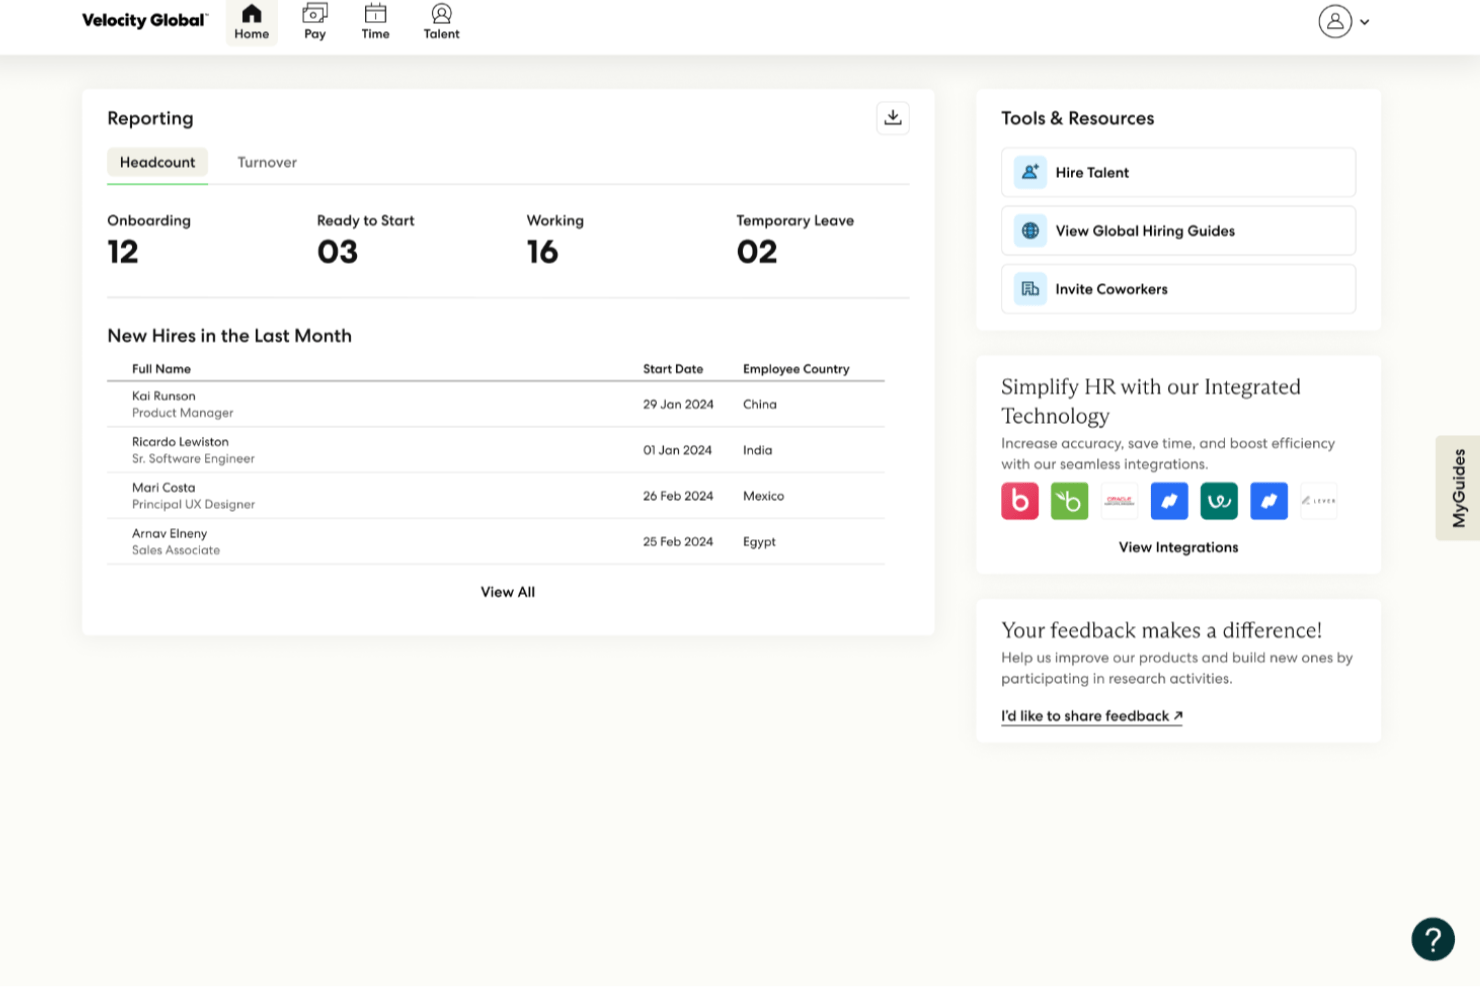Open the help question mark bubble
Viewport: 1480px width, 987px height.
1433,939
